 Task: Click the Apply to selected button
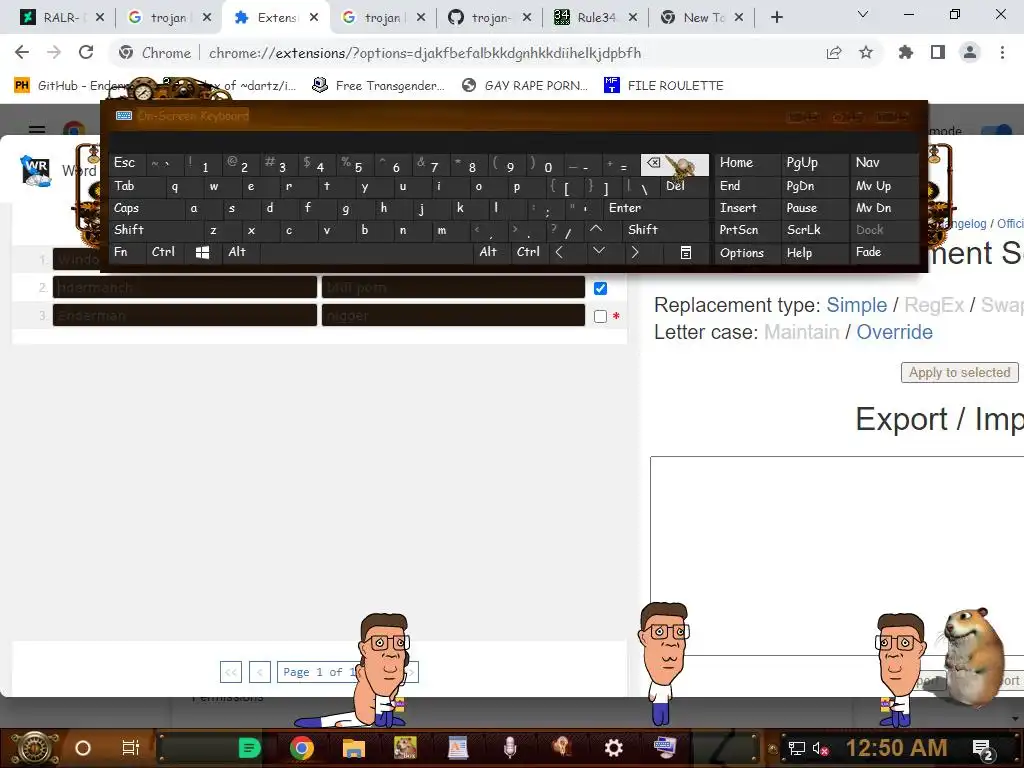[959, 372]
